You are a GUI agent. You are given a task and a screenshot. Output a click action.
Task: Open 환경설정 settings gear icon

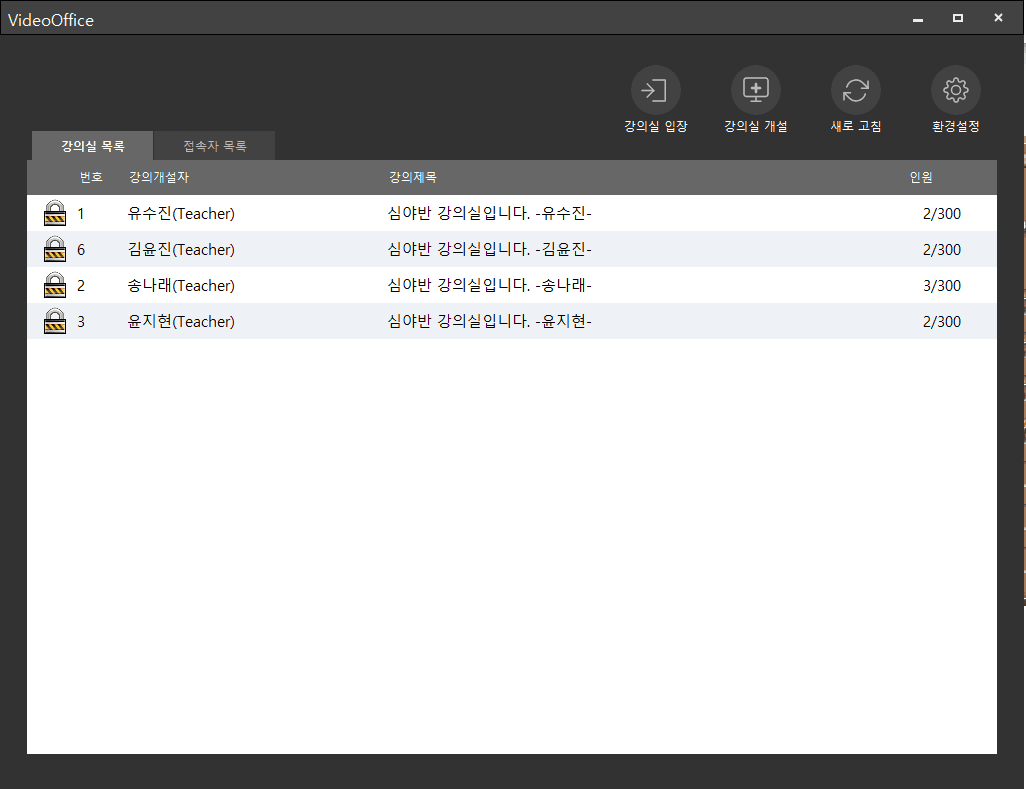955,91
